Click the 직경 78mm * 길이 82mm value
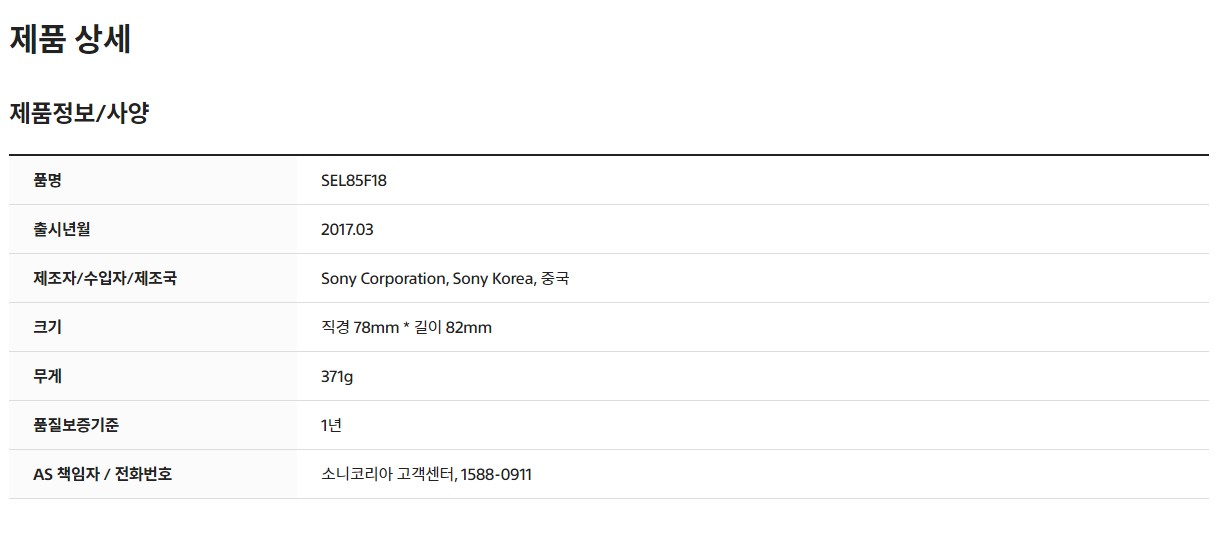Image resolution: width=1219 pixels, height=535 pixels. click(406, 327)
